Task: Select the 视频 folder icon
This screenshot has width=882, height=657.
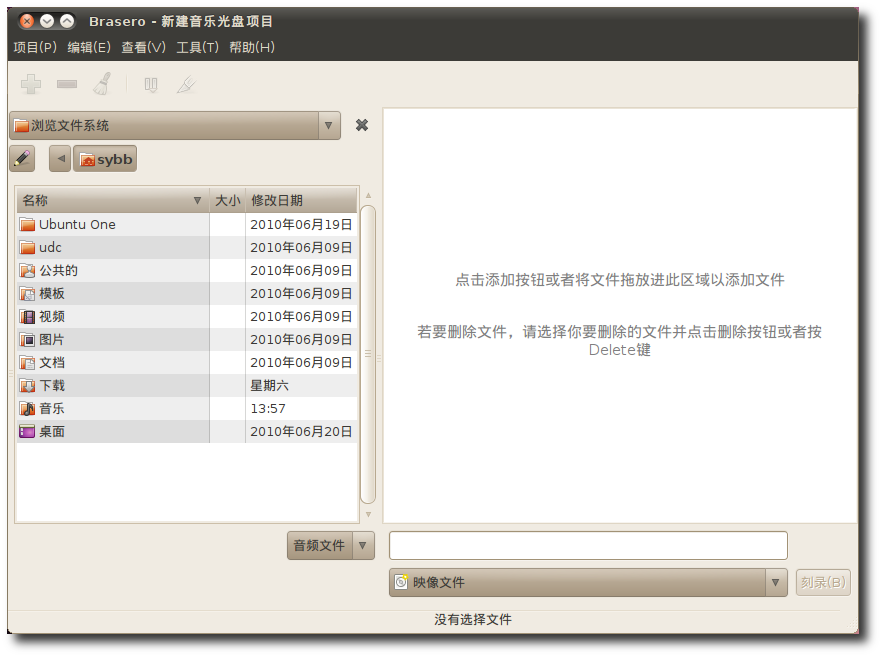Action: [x=27, y=317]
